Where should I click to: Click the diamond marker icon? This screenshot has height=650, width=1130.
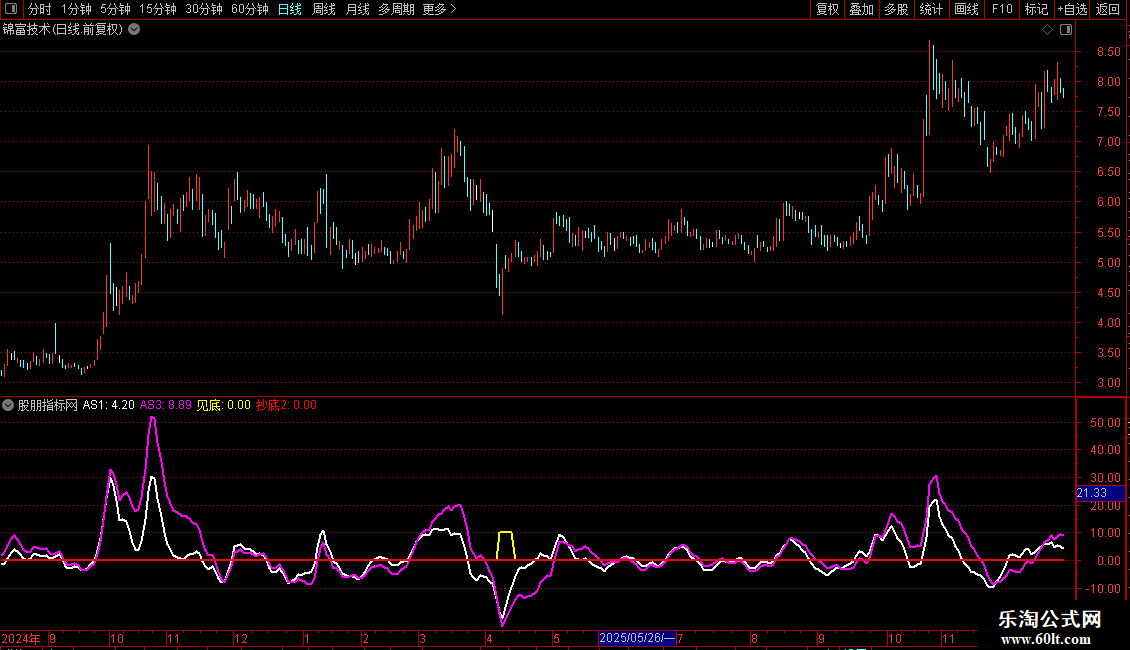[x=1047, y=29]
